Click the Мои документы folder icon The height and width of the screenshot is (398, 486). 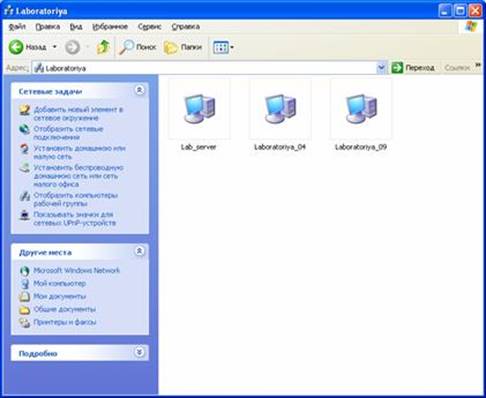25,296
